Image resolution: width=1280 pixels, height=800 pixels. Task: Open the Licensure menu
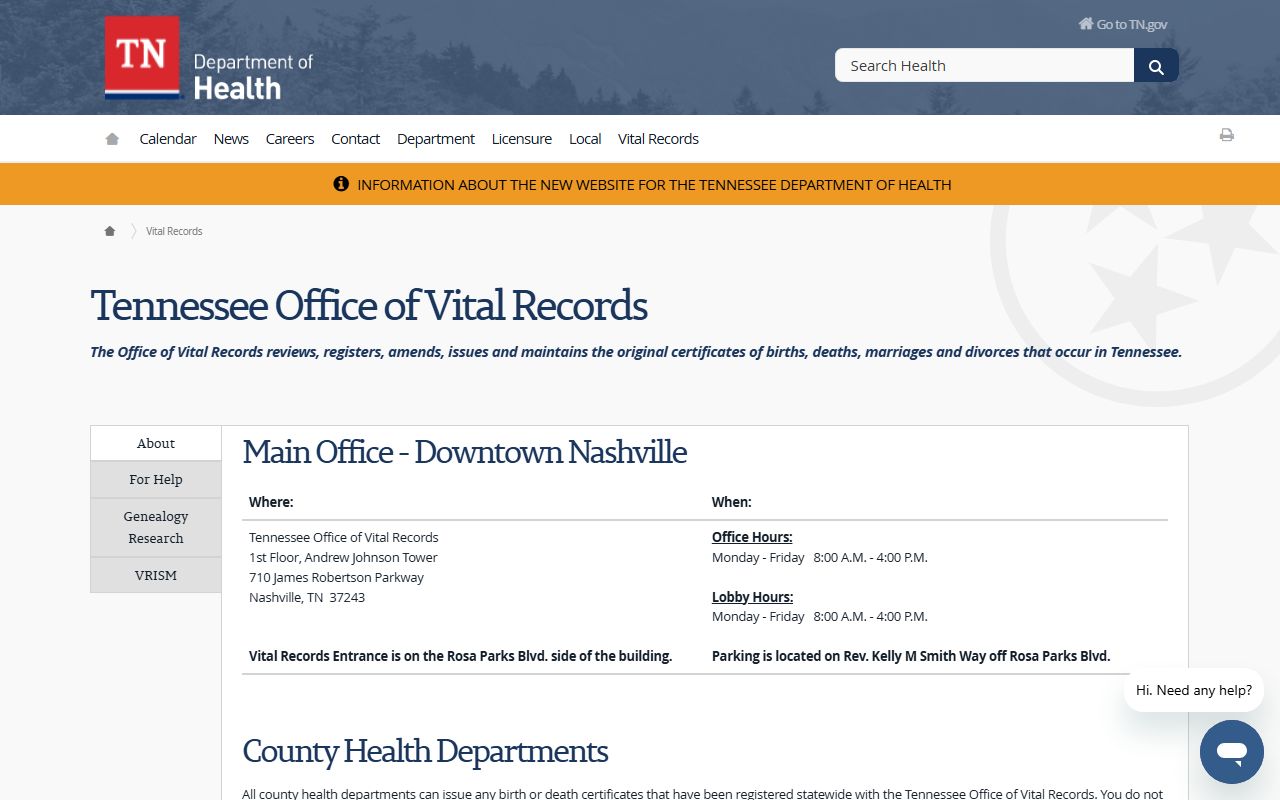(x=522, y=139)
